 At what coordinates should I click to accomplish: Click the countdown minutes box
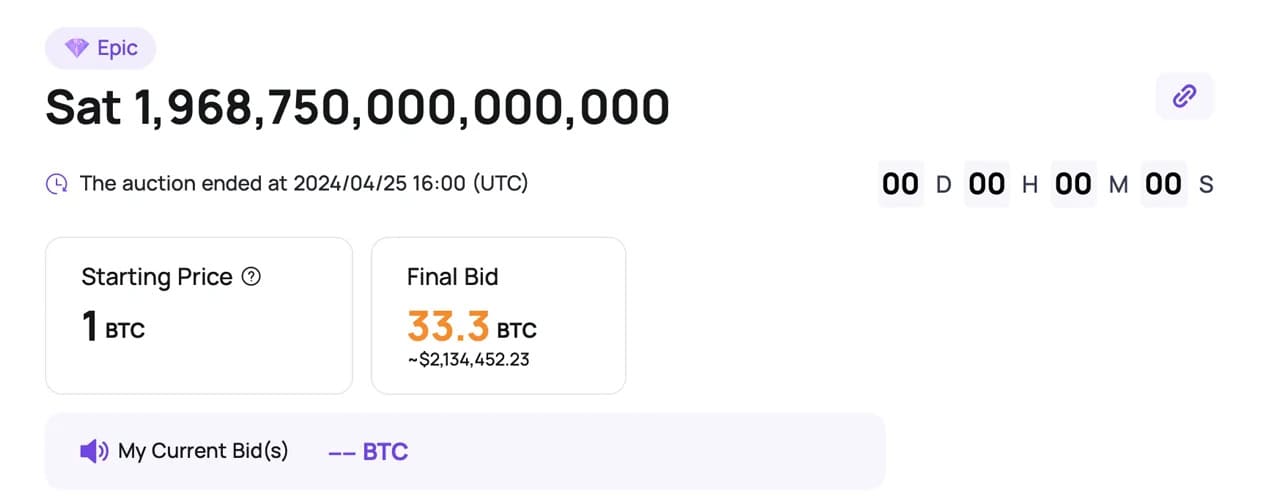(x=1073, y=184)
